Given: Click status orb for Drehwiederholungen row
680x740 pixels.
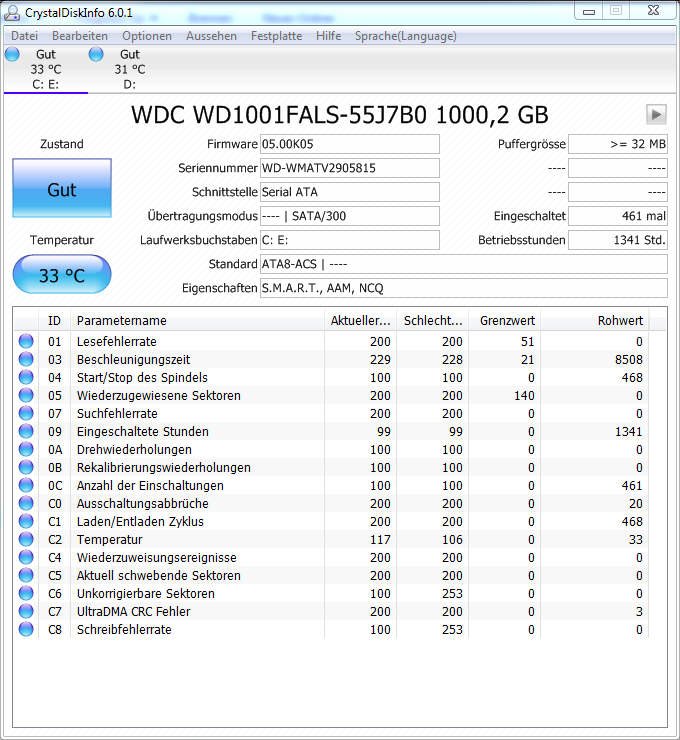Looking at the screenshot, I should click(x=26, y=449).
